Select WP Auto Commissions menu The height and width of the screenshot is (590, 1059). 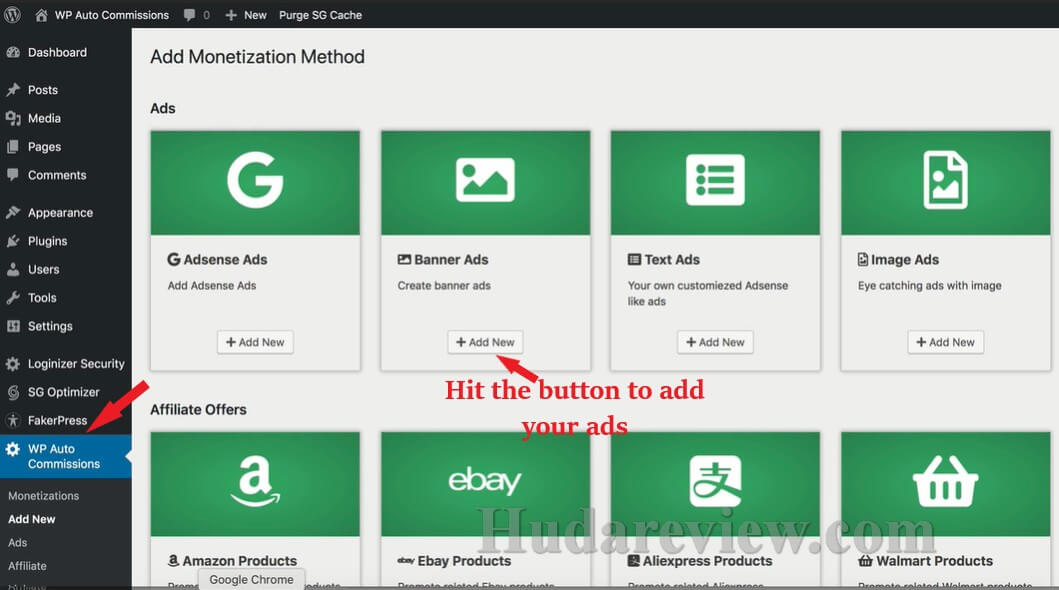pyautogui.click(x=66, y=456)
